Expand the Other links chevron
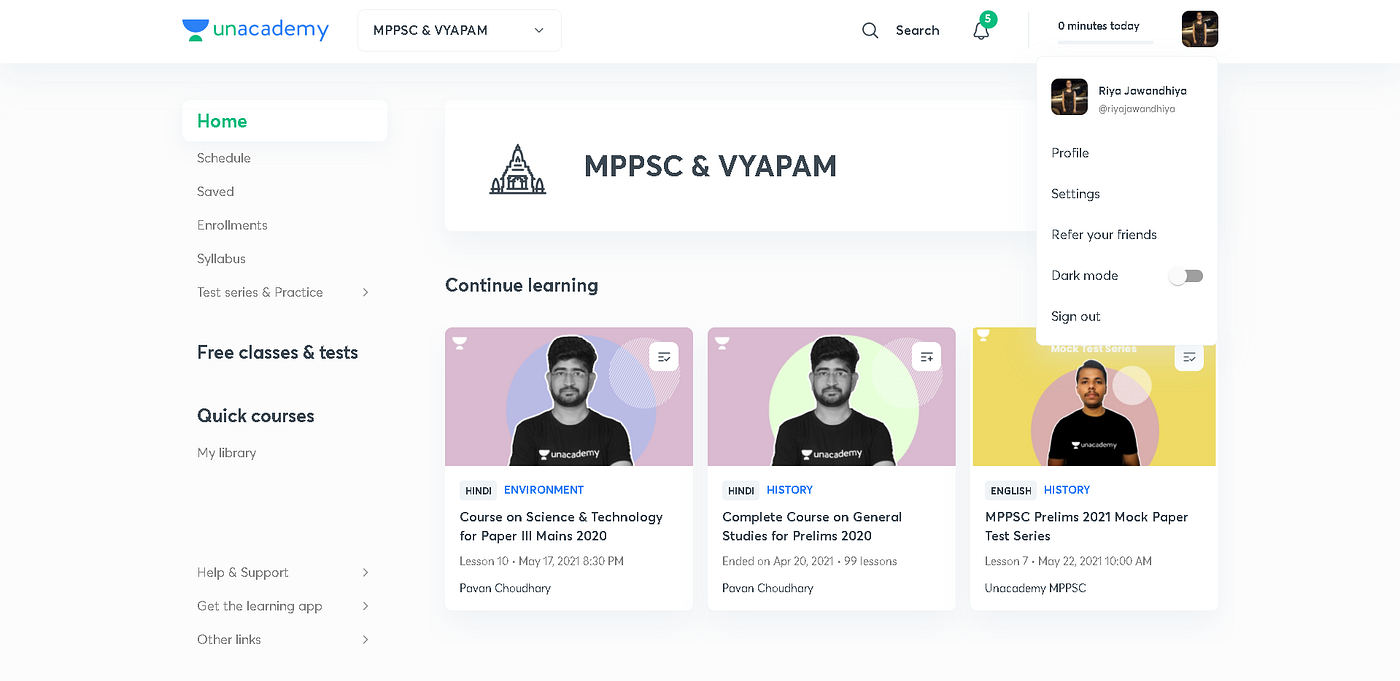The image size is (1400, 681). pos(365,639)
